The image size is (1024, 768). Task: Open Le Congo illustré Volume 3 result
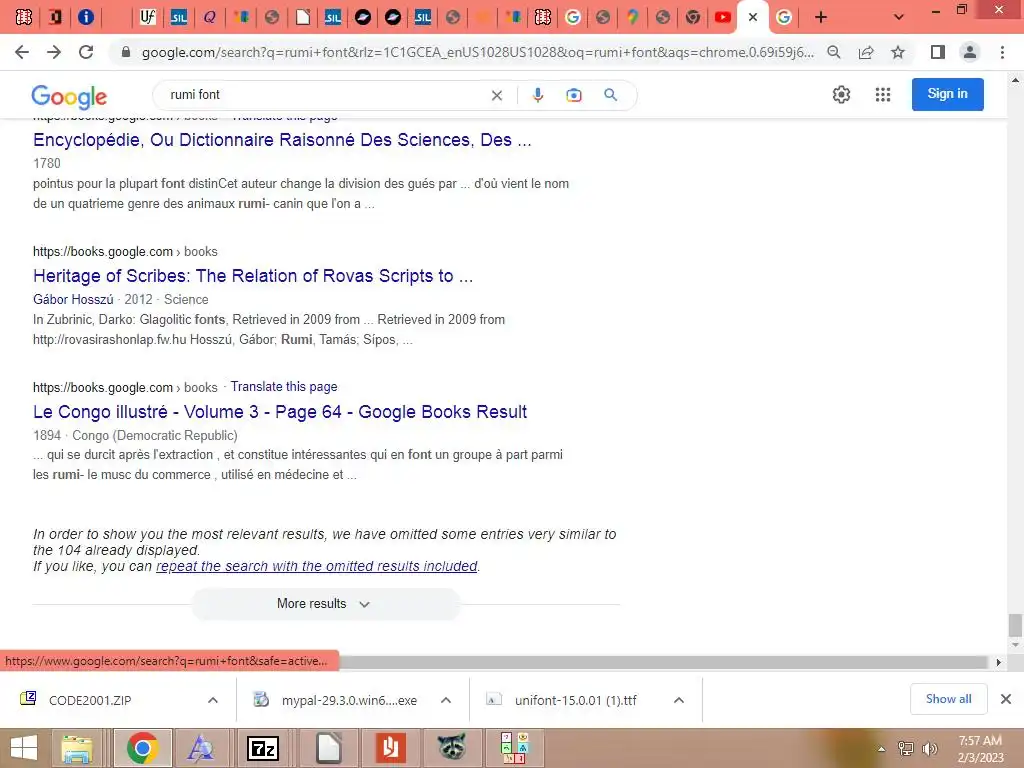pos(280,412)
